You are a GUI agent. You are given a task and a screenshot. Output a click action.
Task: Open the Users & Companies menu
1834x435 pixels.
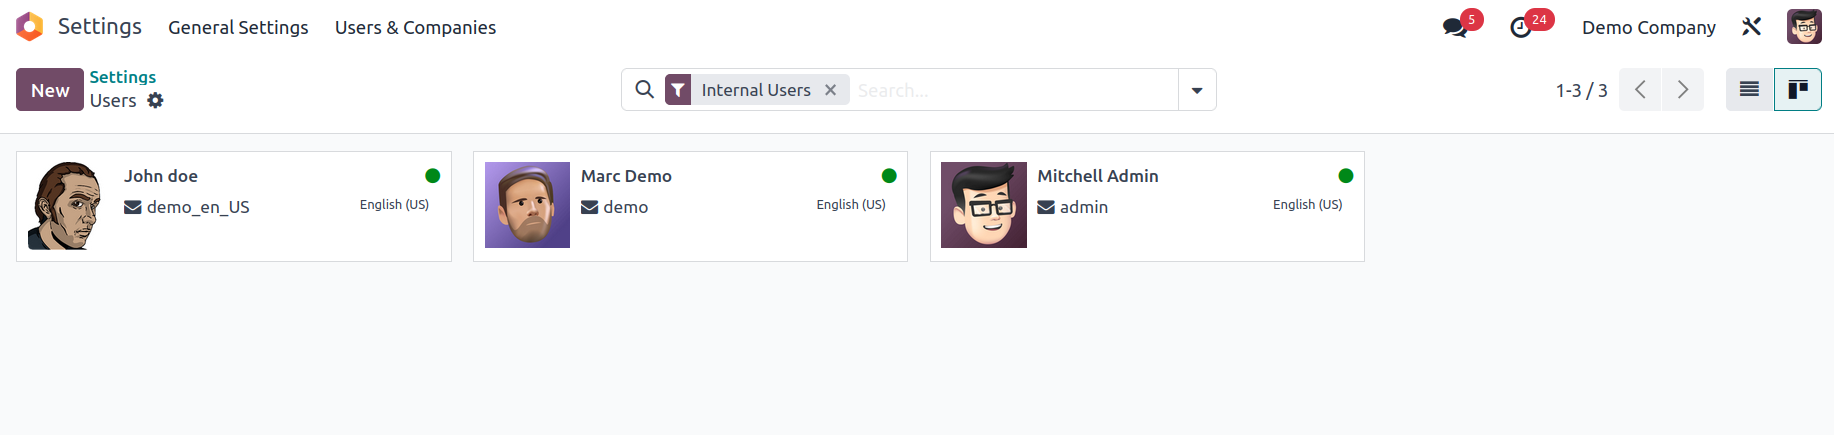(415, 28)
